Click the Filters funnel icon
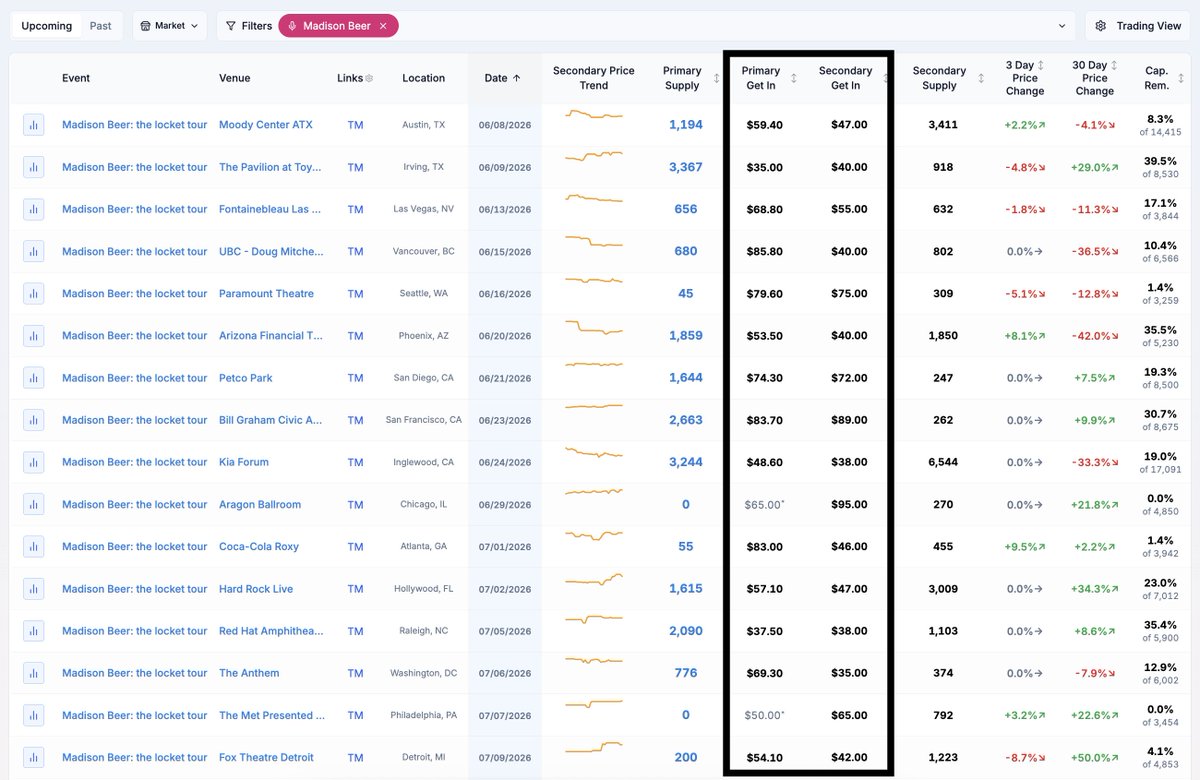Screen dimensions: 1200x780 tap(231, 26)
